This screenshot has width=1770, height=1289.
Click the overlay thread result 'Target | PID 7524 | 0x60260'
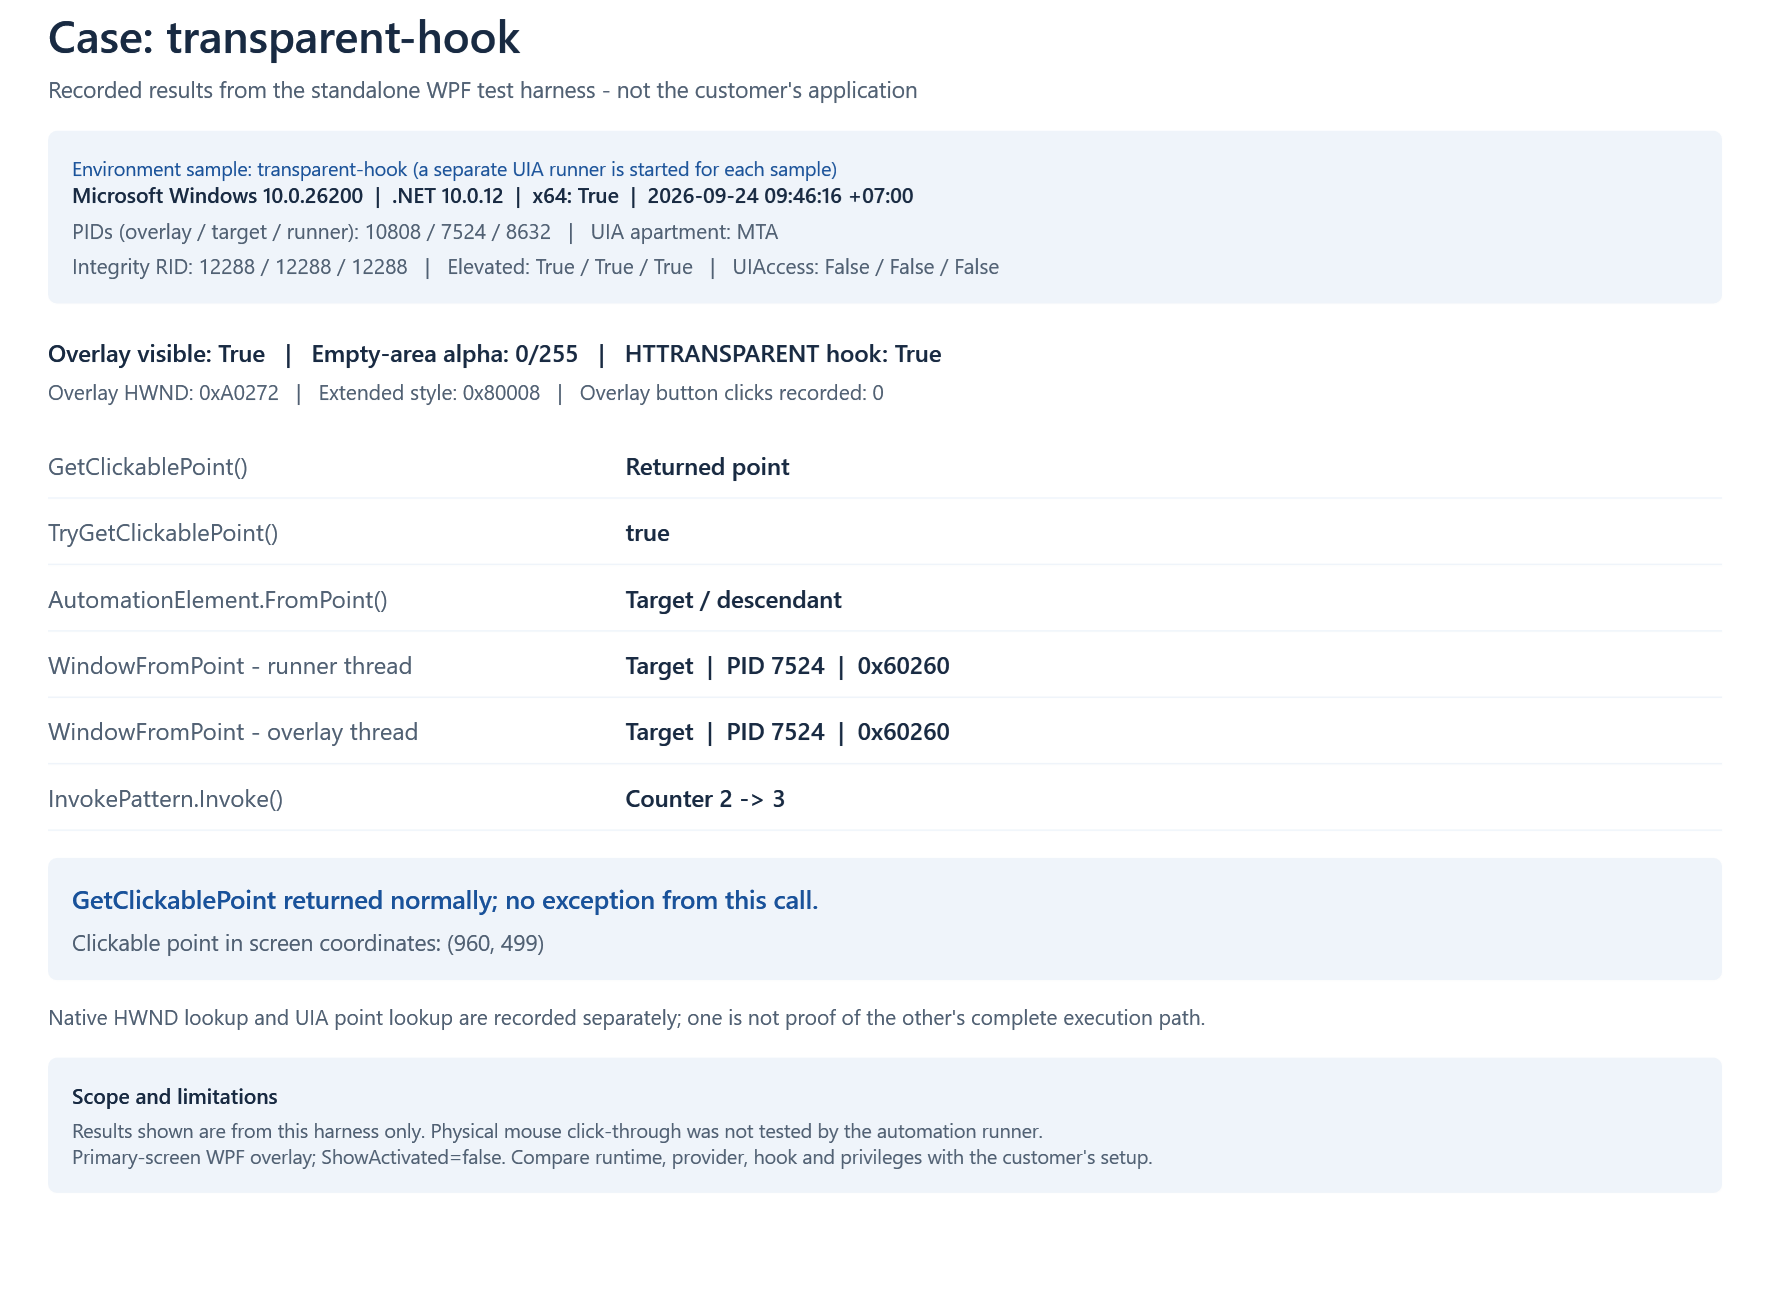[x=787, y=732]
